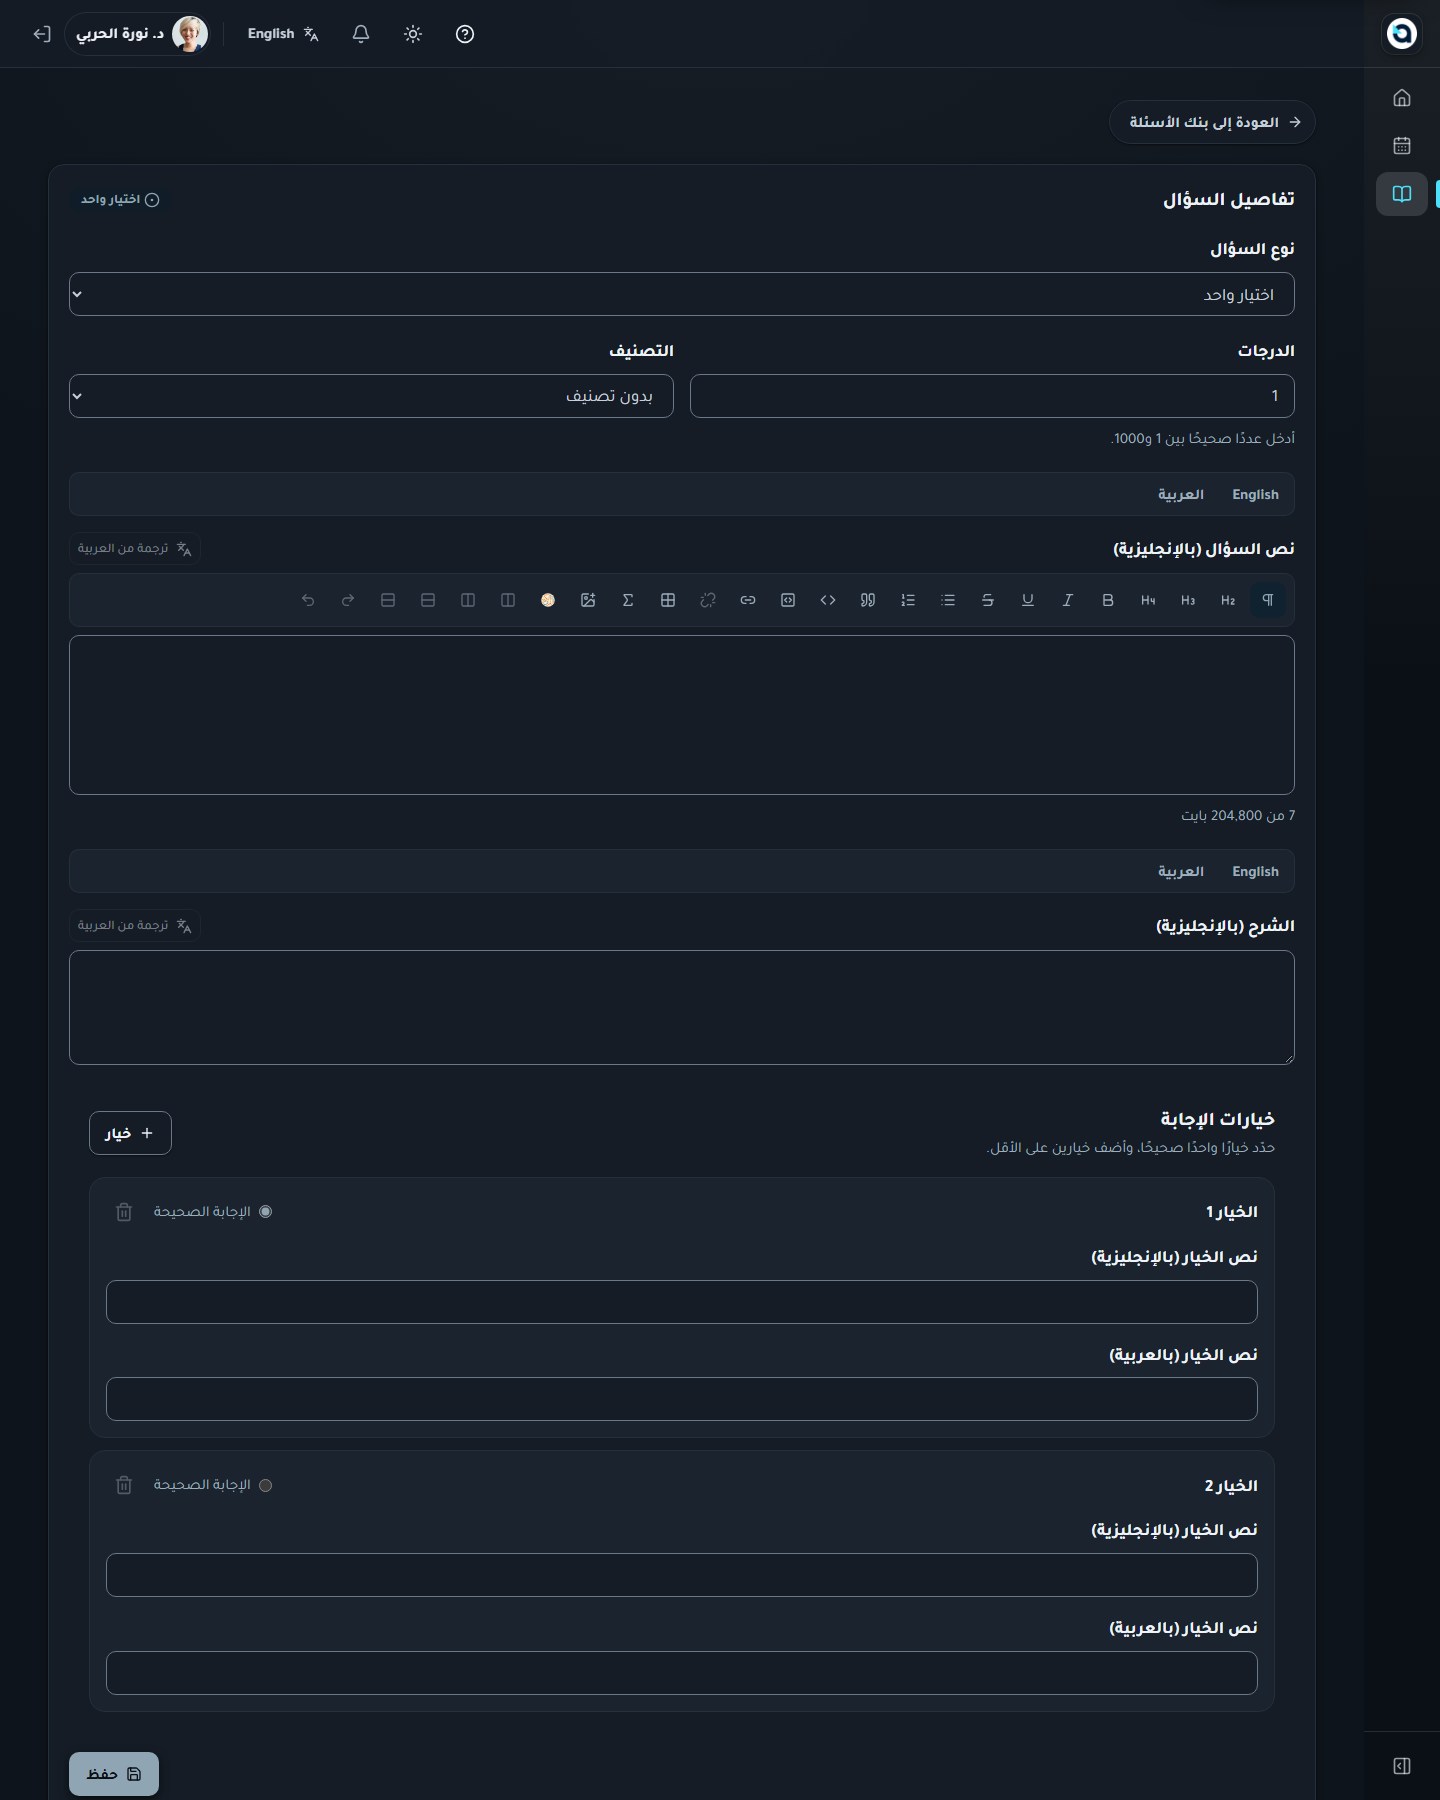Insert a numbered list in the editor
The image size is (1440, 1800).
(x=908, y=600)
